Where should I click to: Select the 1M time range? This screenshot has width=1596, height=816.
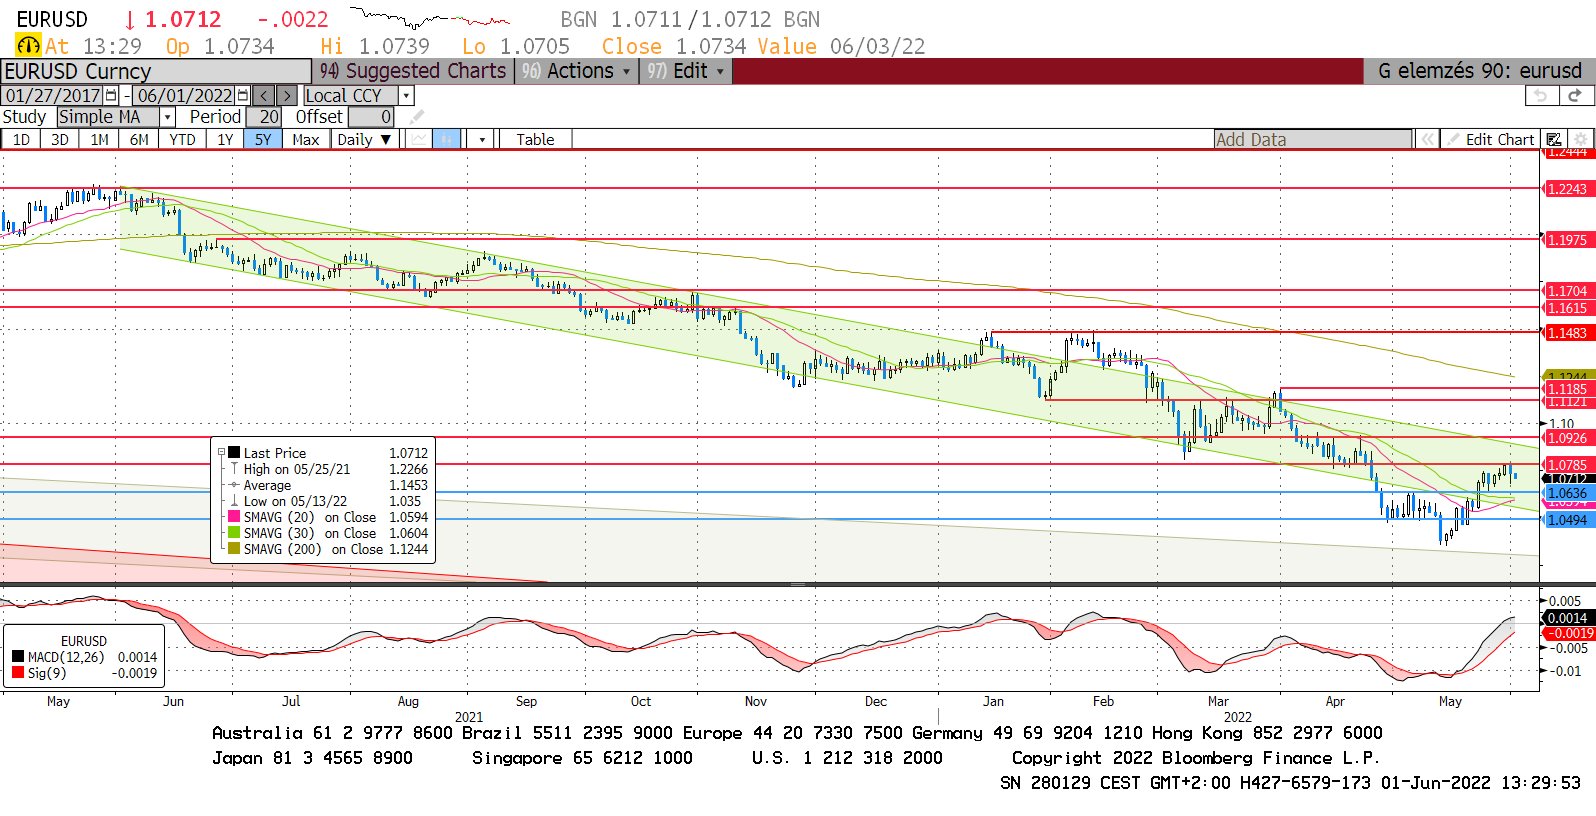pyautogui.click(x=100, y=140)
